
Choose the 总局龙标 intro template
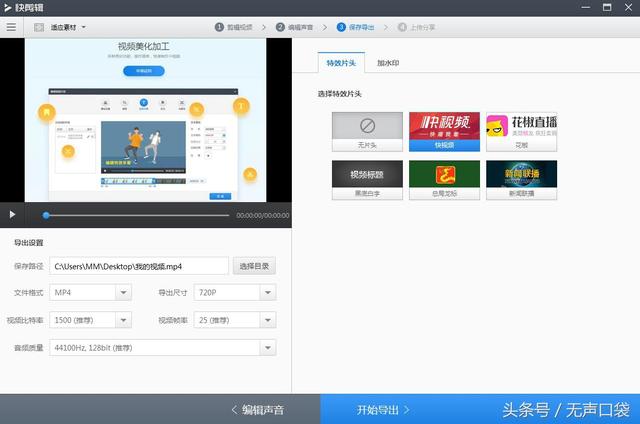(444, 179)
